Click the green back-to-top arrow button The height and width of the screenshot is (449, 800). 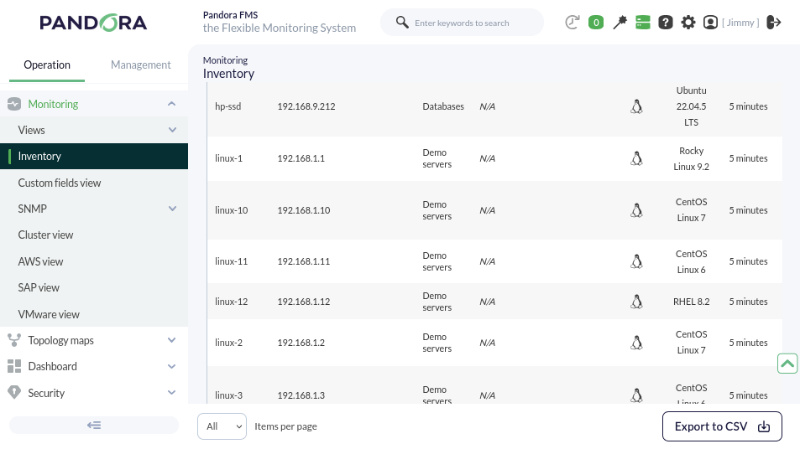(x=787, y=363)
